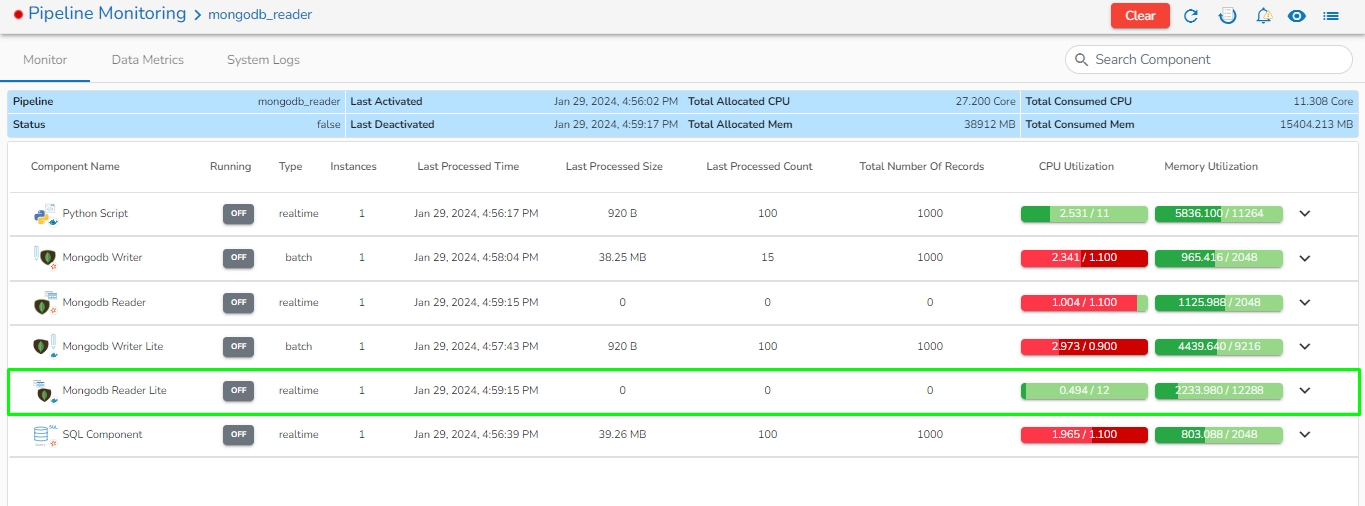
Task: Click the Mongodb Reader Lite component icon
Action: [43, 391]
